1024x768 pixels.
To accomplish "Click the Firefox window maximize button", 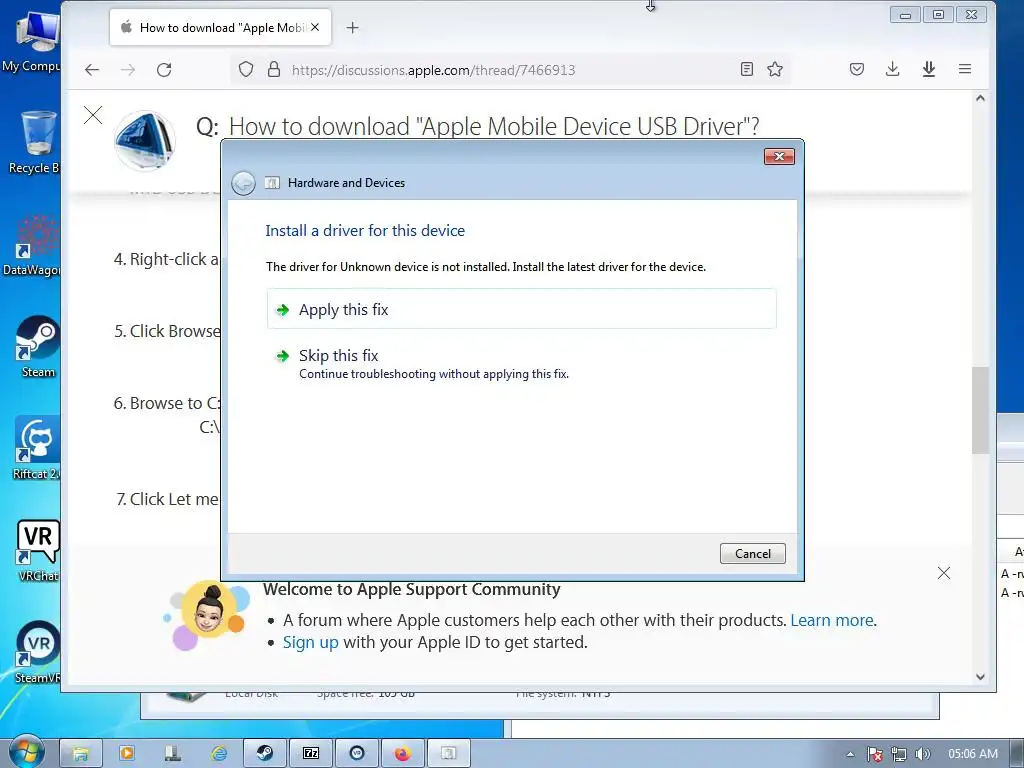I will tap(938, 14).
